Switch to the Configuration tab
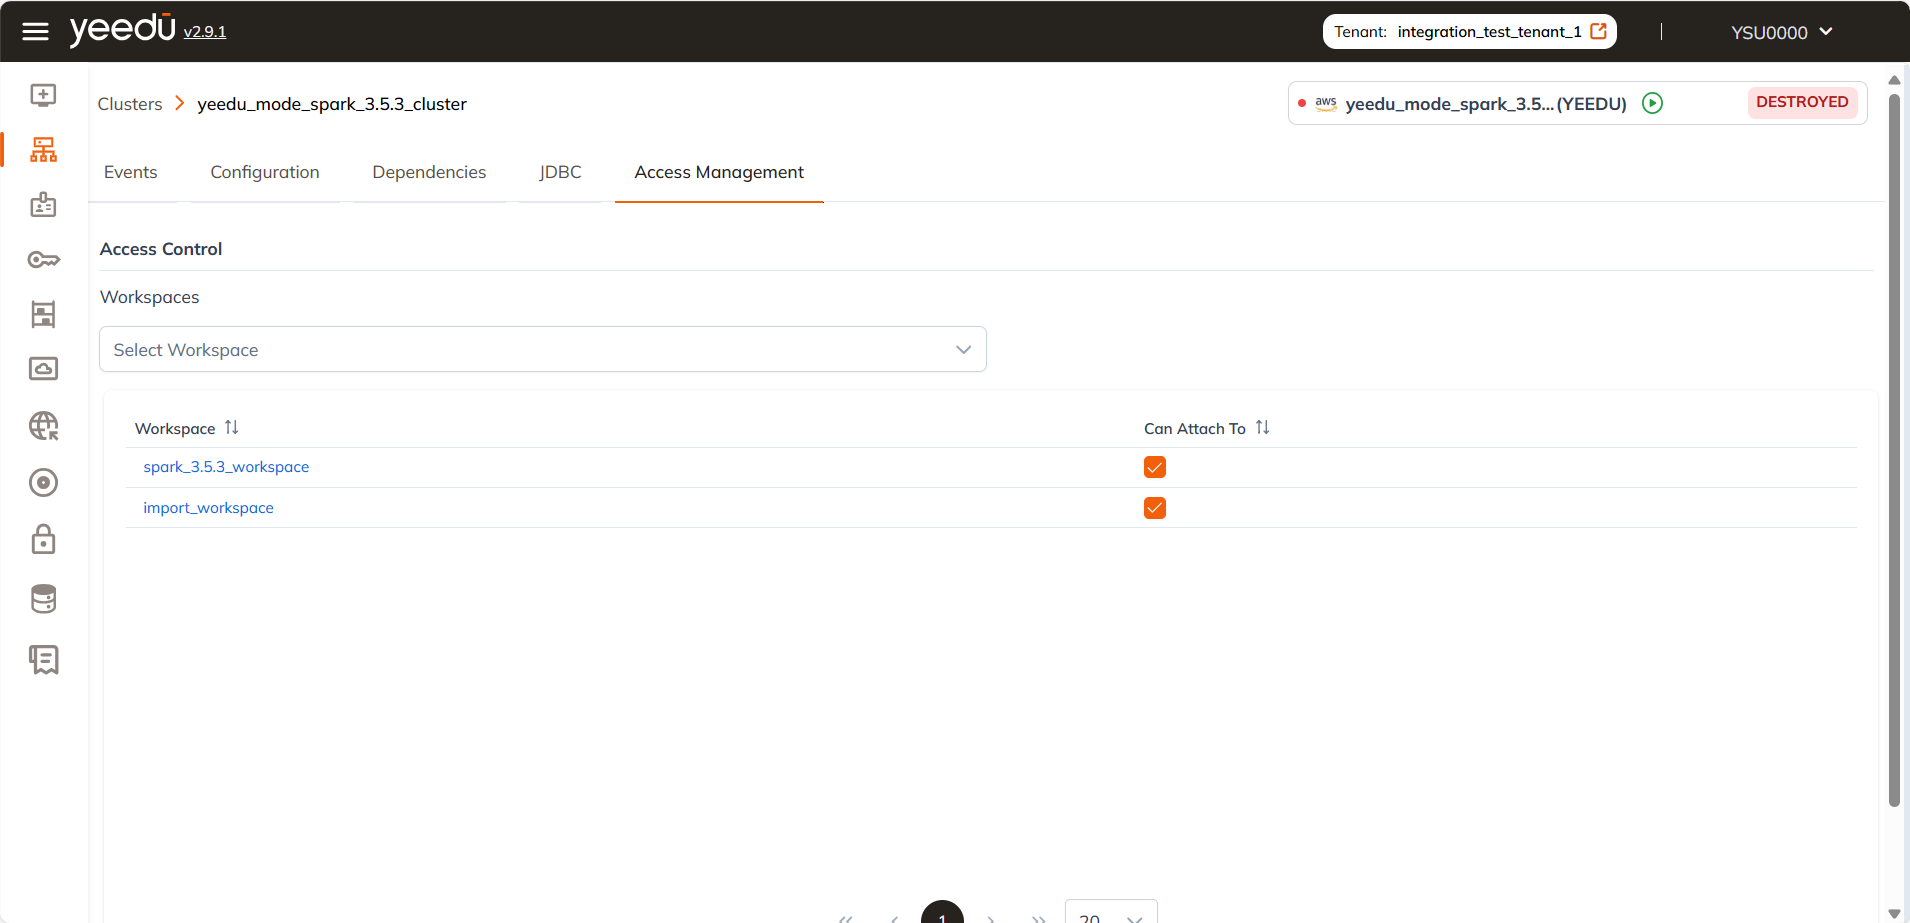Image resolution: width=1910 pixels, height=923 pixels. (x=264, y=172)
